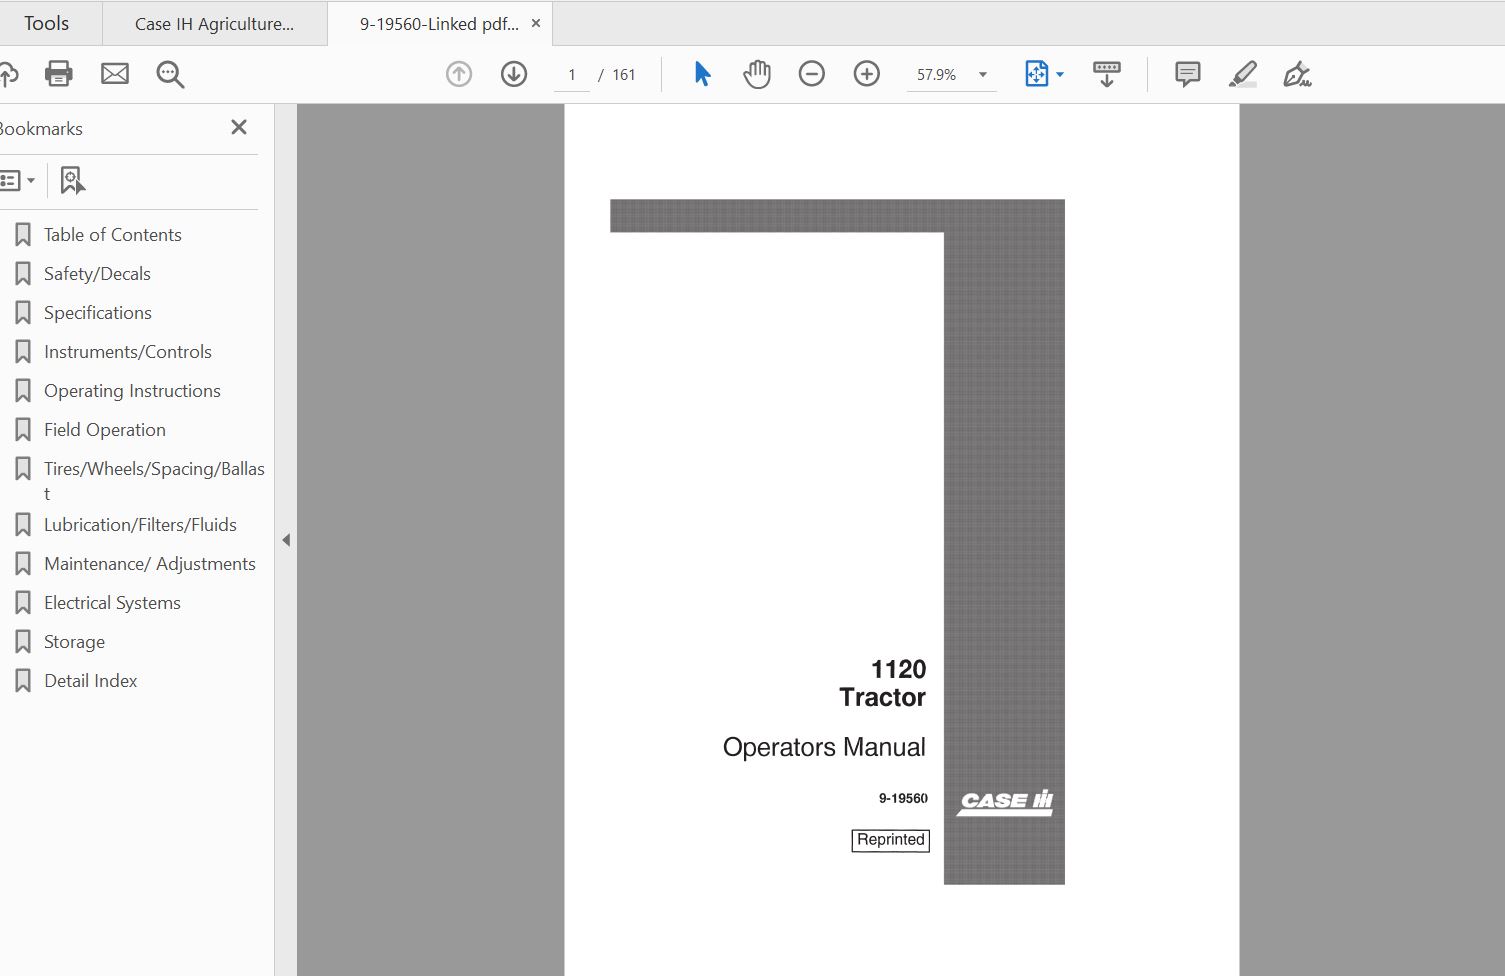The image size is (1505, 976).
Task: Click the bookmark icon beside Instruments/Controls
Action: coord(23,352)
